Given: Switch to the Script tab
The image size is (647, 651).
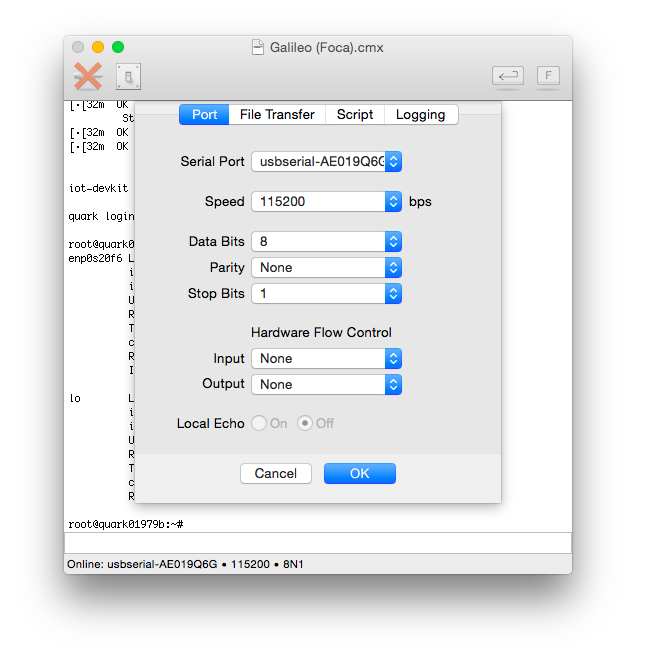Looking at the screenshot, I should point(355,115).
